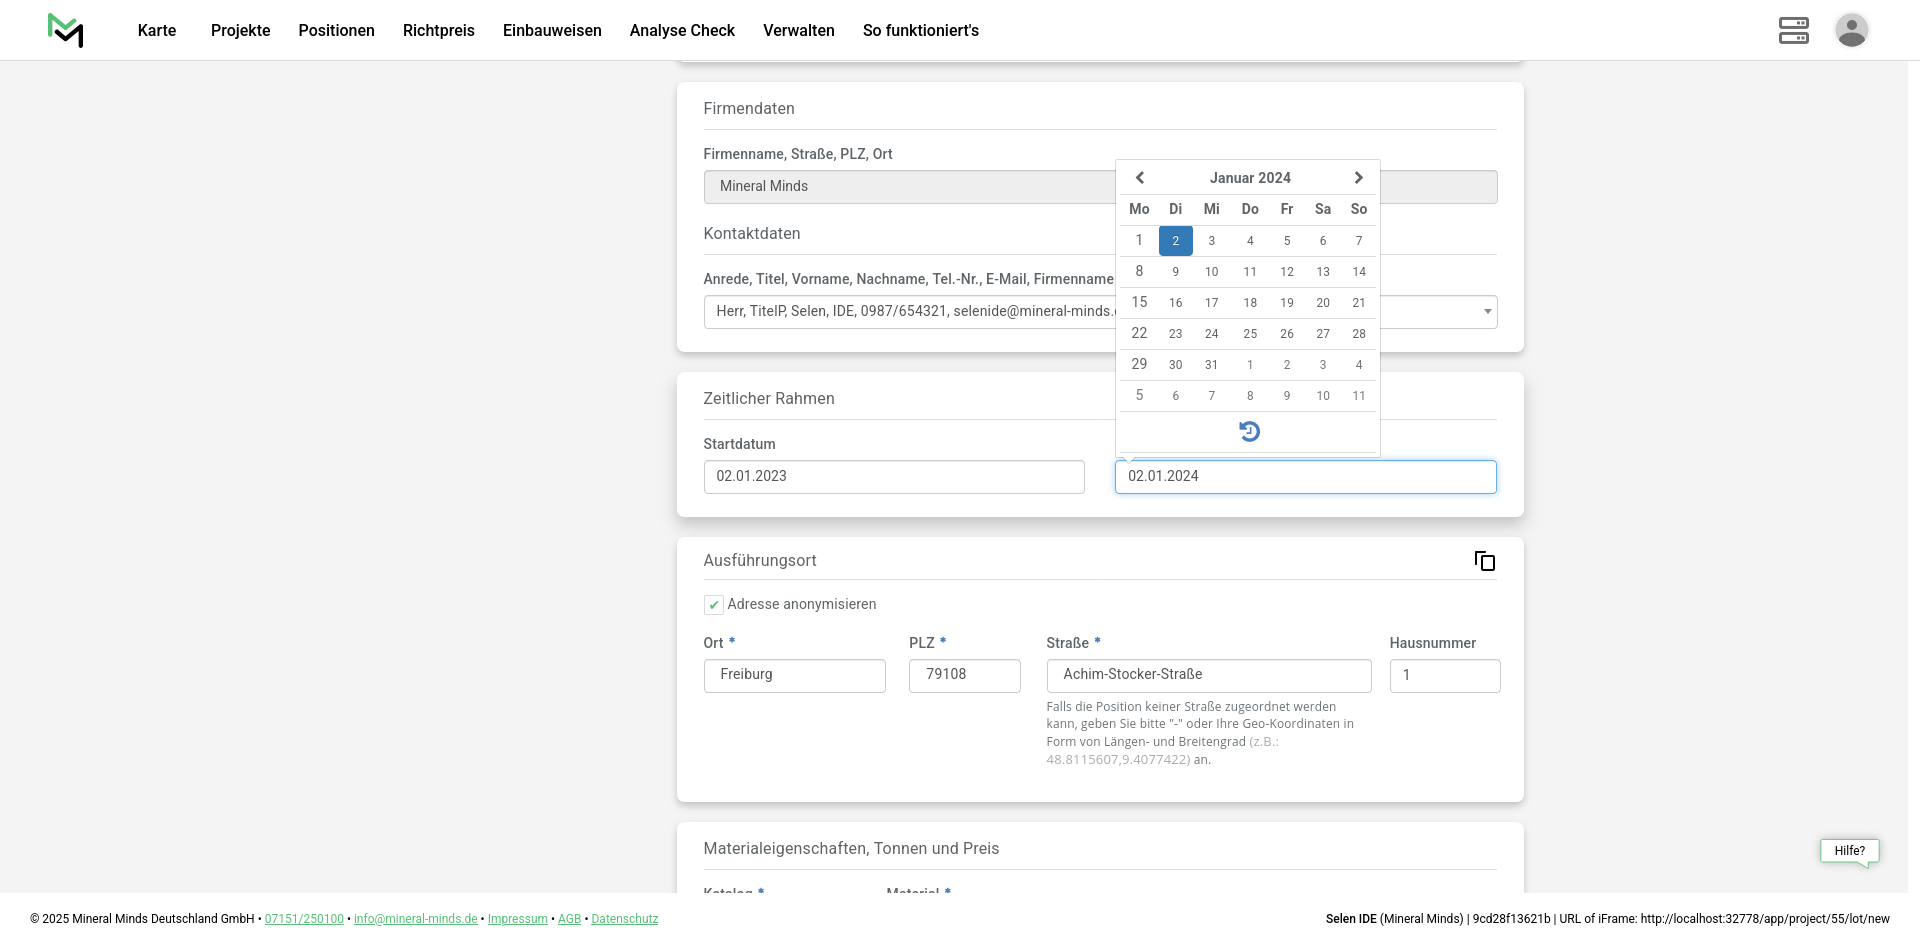Click the Straße input field
The image size is (1920, 943).
point(1208,675)
